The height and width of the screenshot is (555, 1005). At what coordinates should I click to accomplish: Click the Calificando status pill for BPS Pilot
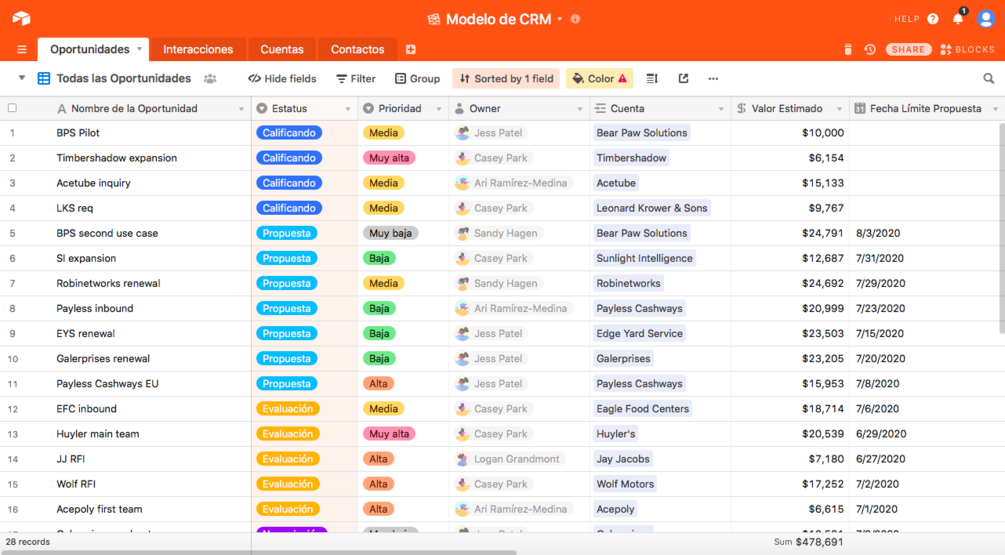(x=288, y=133)
